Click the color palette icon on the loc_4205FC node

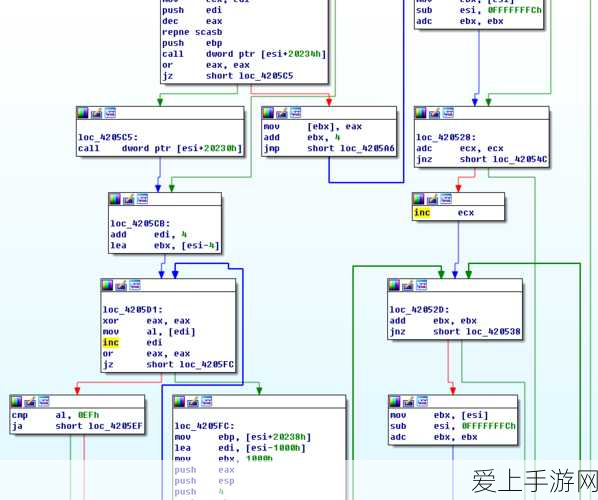click(179, 402)
